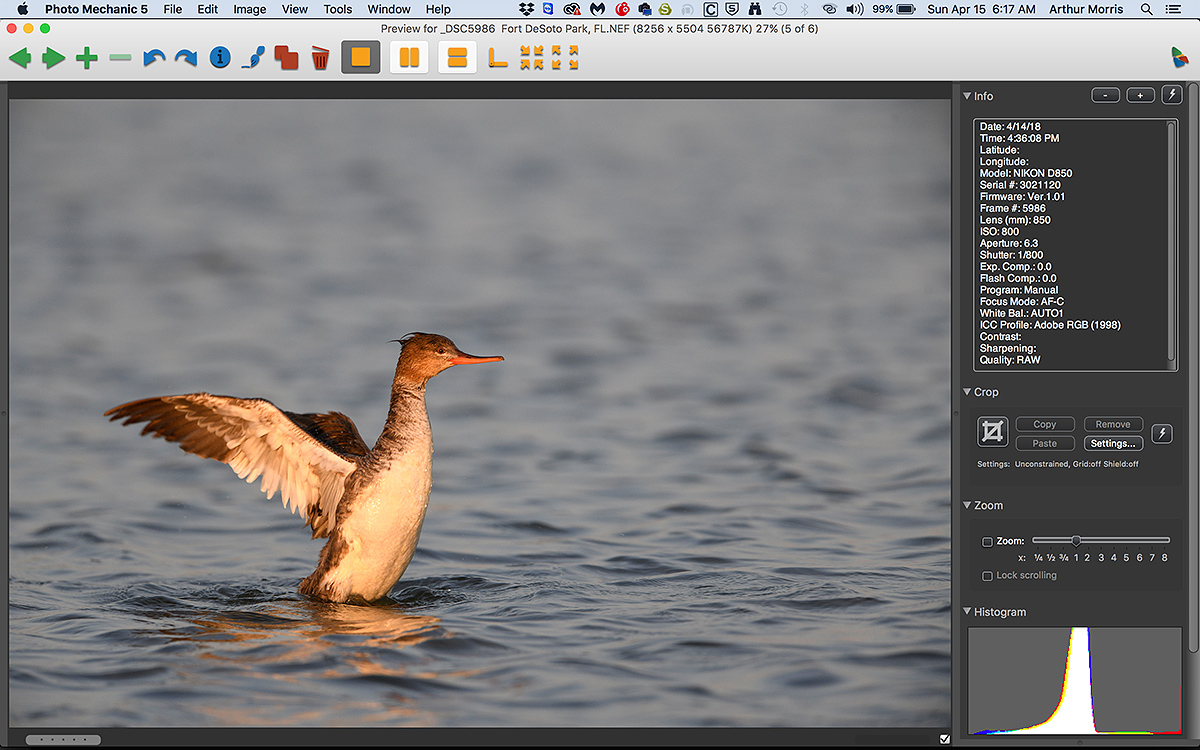Delete the photo with the trash icon
The width and height of the screenshot is (1200, 750).
click(320, 58)
